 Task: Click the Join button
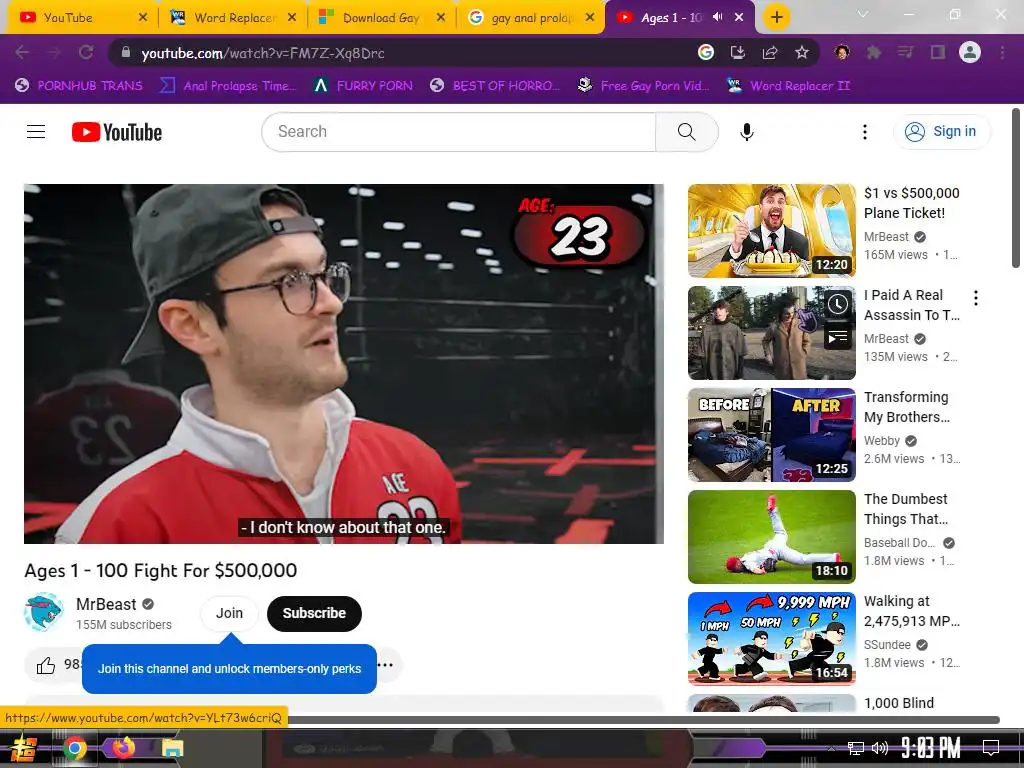(x=229, y=613)
